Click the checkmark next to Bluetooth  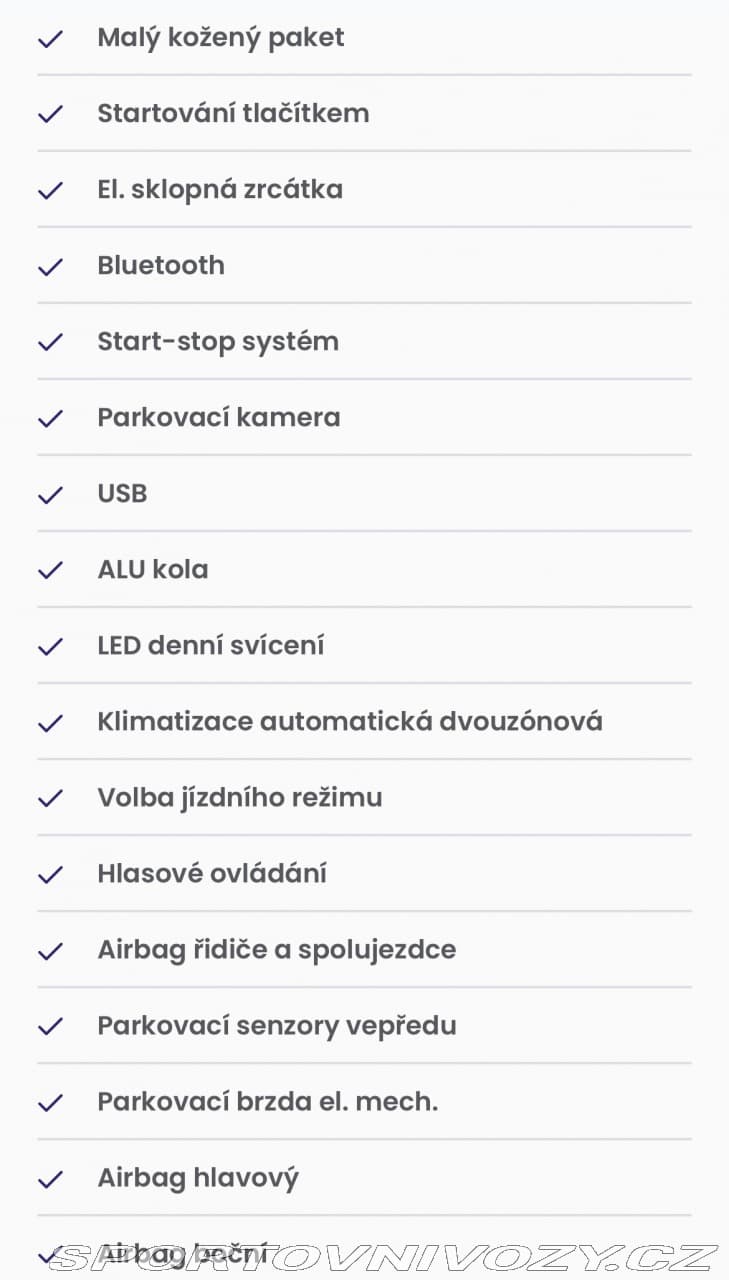point(50,266)
